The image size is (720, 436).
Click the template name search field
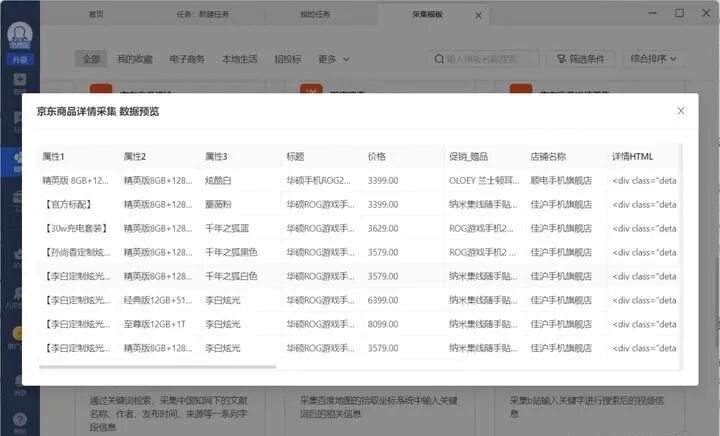(x=484, y=59)
